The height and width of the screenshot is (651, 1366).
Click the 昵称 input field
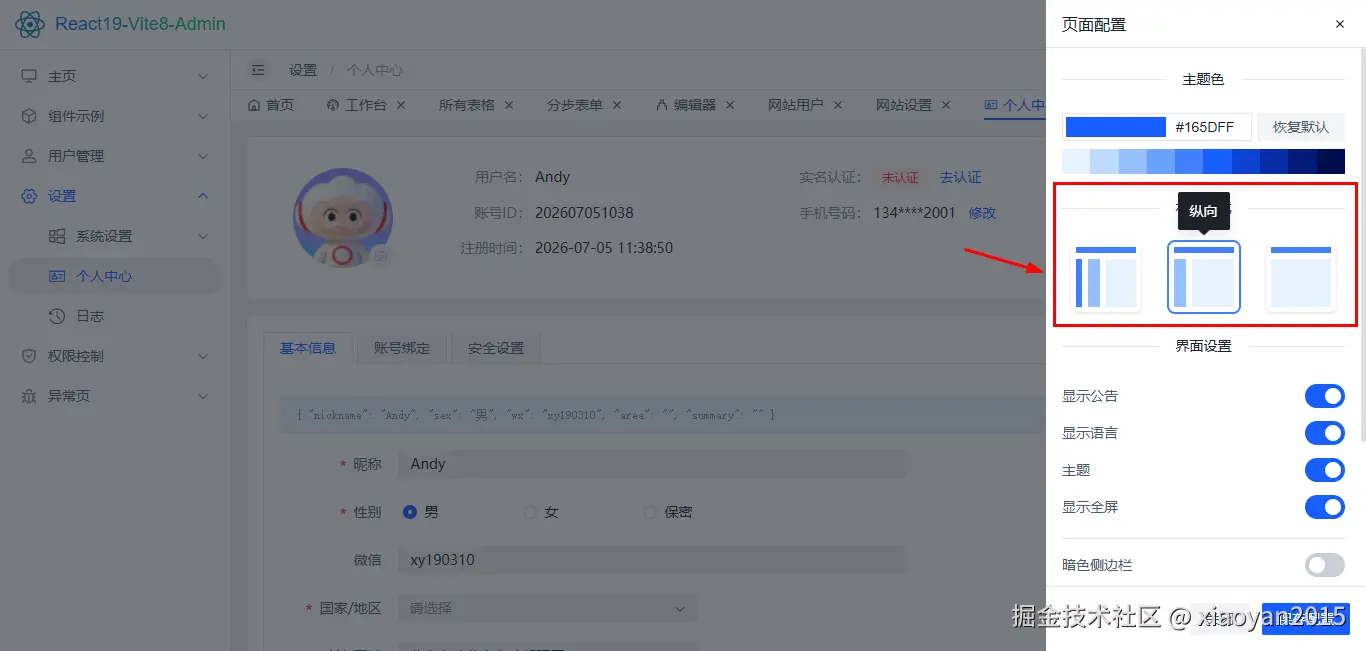point(652,464)
